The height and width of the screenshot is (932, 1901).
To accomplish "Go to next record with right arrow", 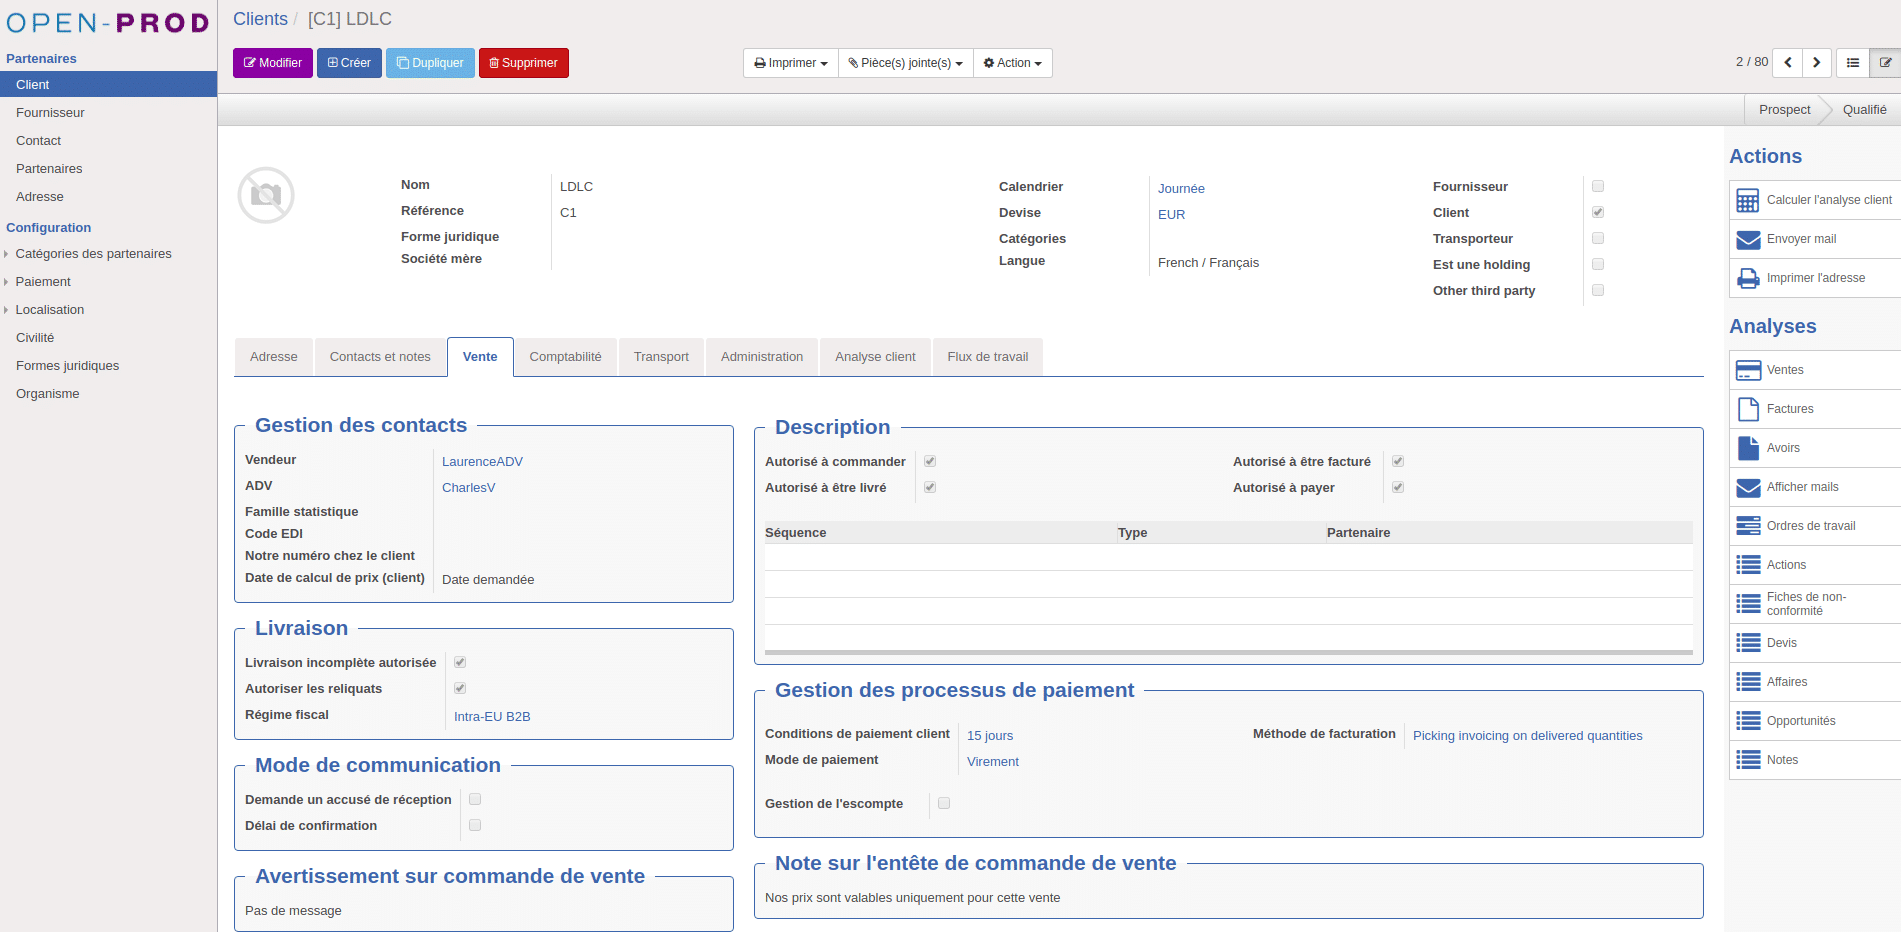I will (1816, 63).
